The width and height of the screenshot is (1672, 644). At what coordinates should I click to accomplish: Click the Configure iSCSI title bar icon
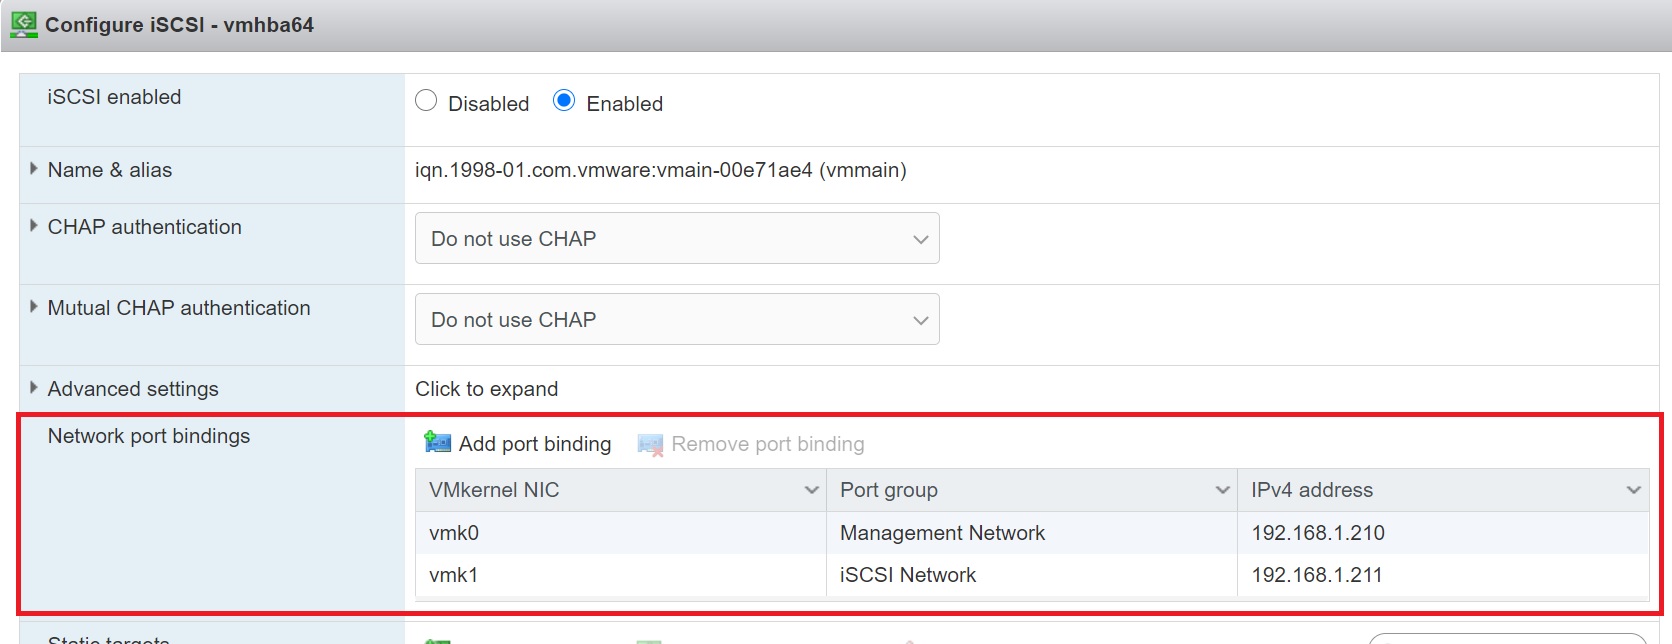tap(23, 24)
